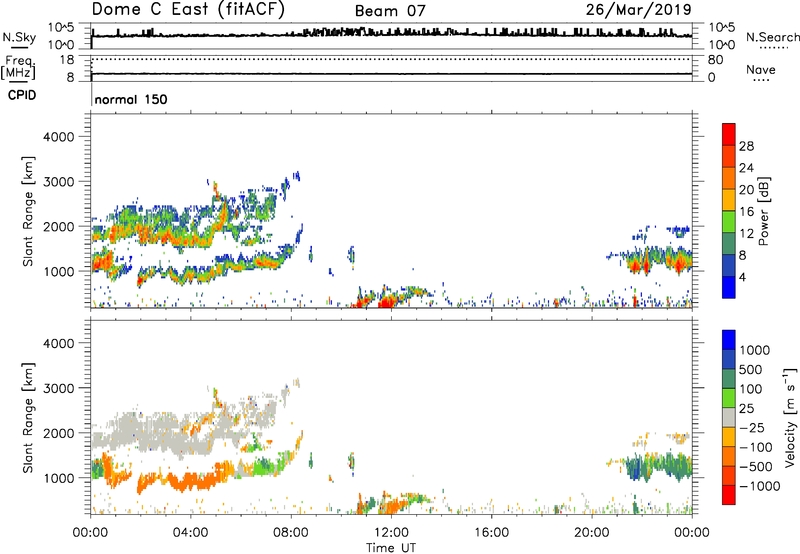Image resolution: width=800 pixels, height=554 pixels.
Task: Click the '3000' tick on velocity panel
Action: pyautogui.click(x=58, y=388)
